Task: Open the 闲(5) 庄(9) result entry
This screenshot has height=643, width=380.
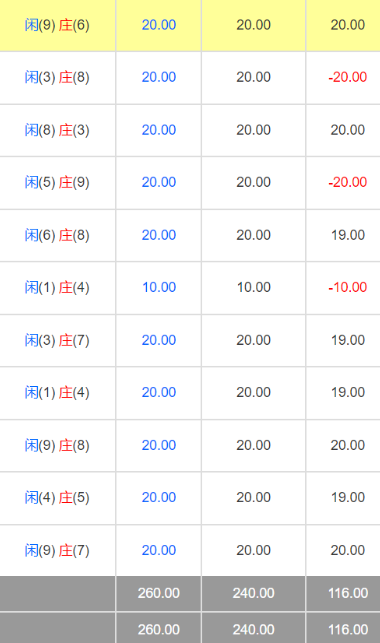Action: coord(57,182)
